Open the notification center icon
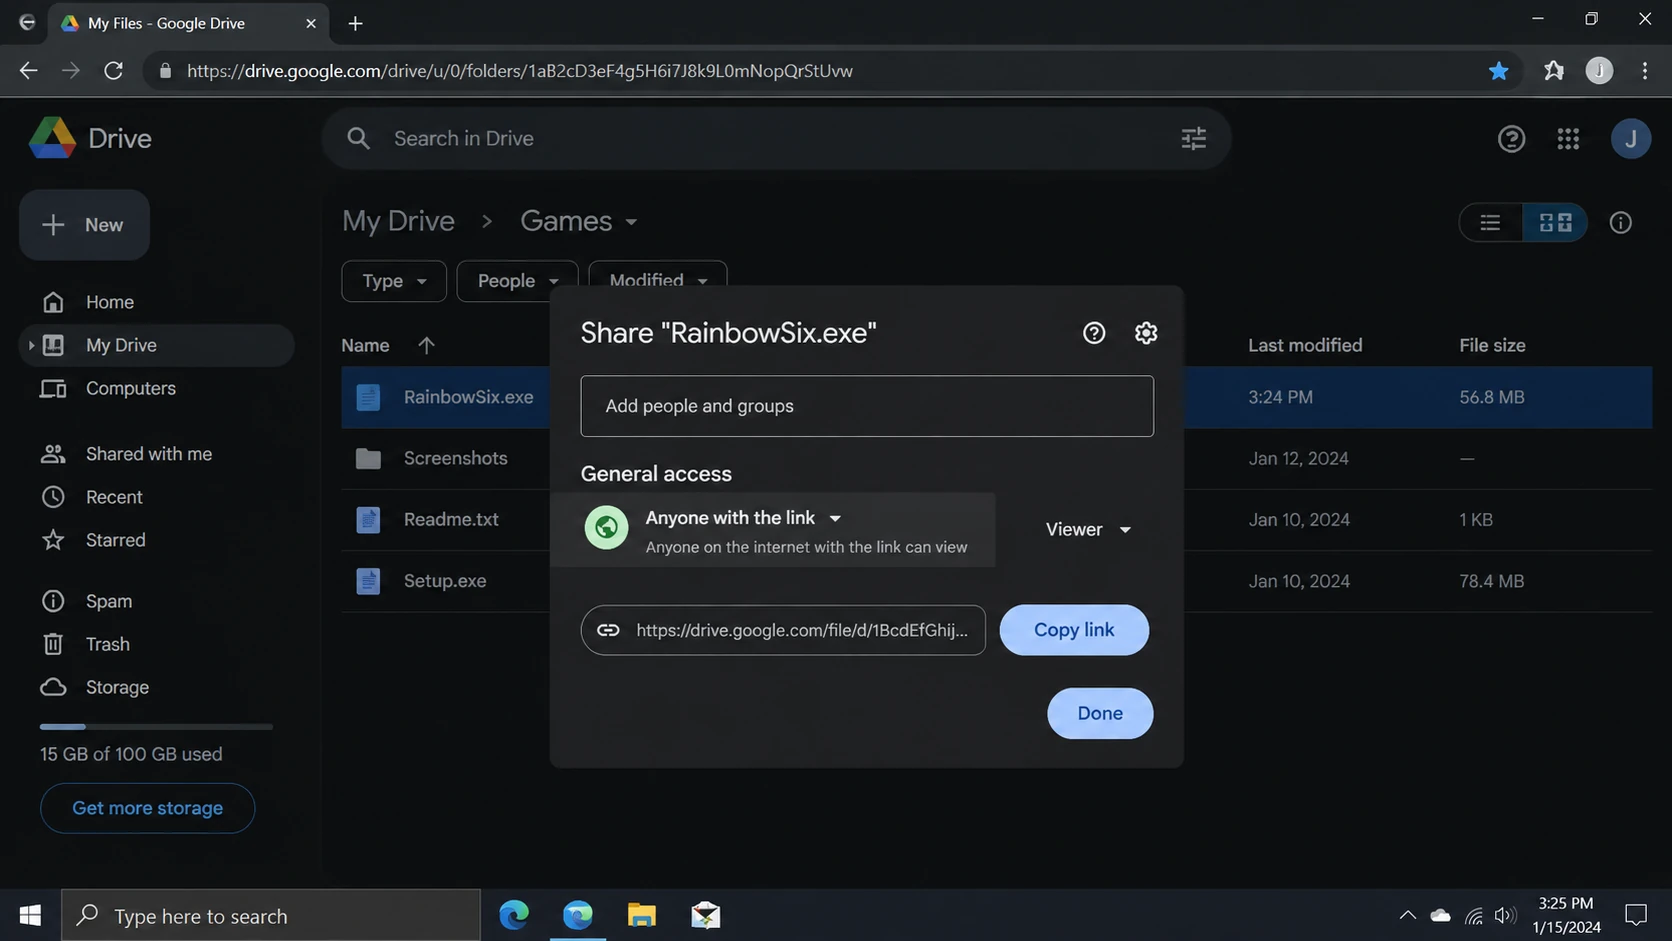Screen dimensions: 1672x941 (1636, 915)
